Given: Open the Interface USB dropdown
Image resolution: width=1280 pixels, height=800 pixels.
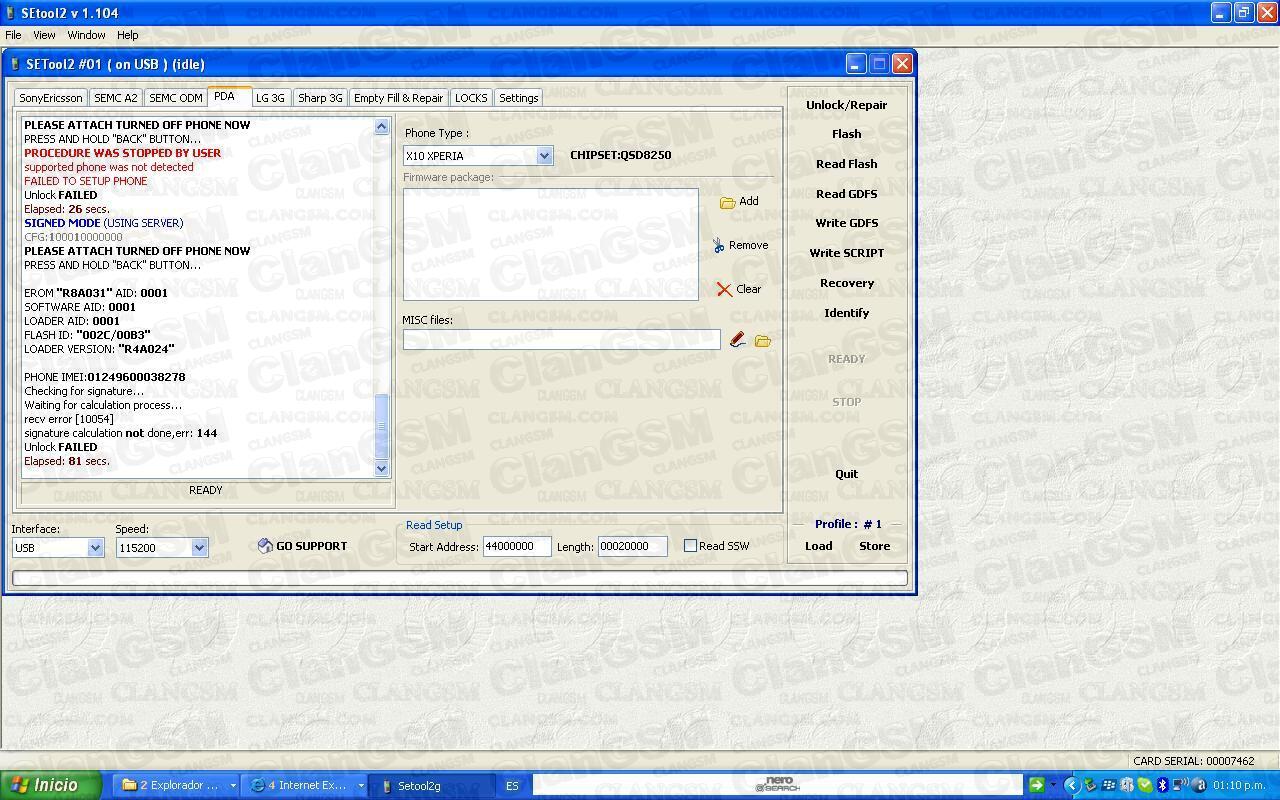Looking at the screenshot, I should [x=95, y=548].
